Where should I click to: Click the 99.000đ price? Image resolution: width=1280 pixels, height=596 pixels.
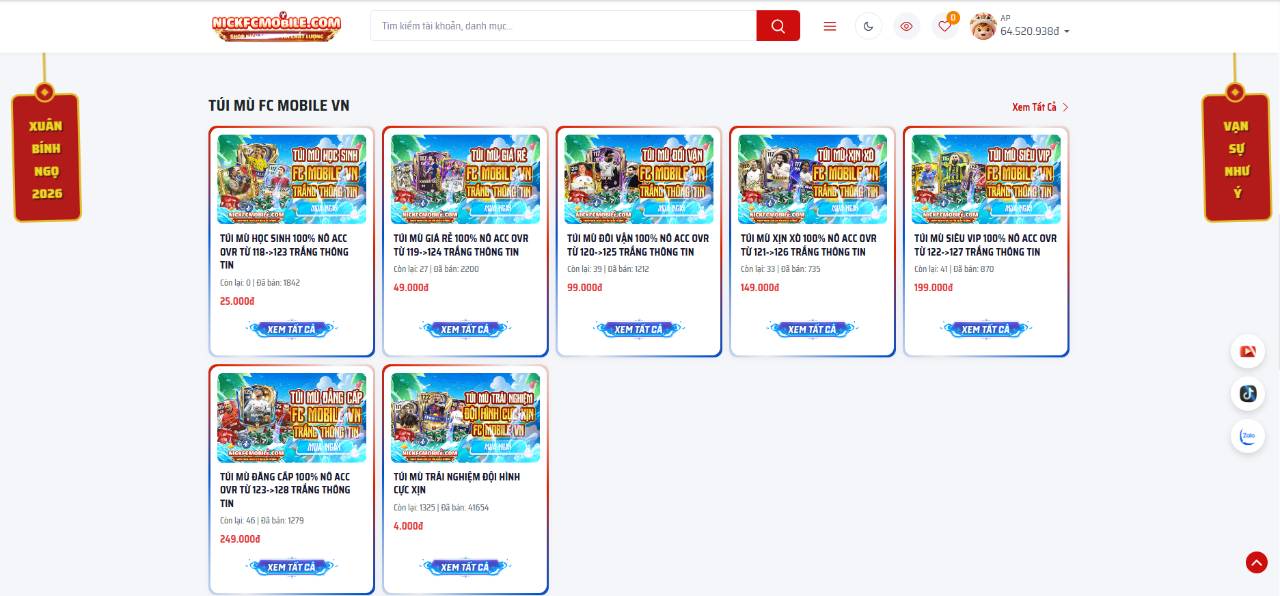click(585, 287)
